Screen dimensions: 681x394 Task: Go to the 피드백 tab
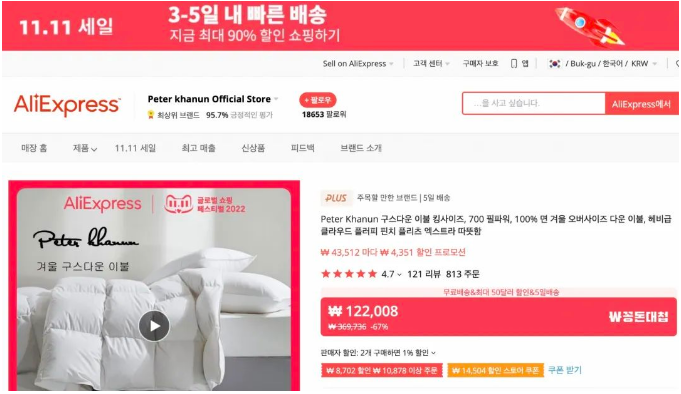(x=302, y=148)
